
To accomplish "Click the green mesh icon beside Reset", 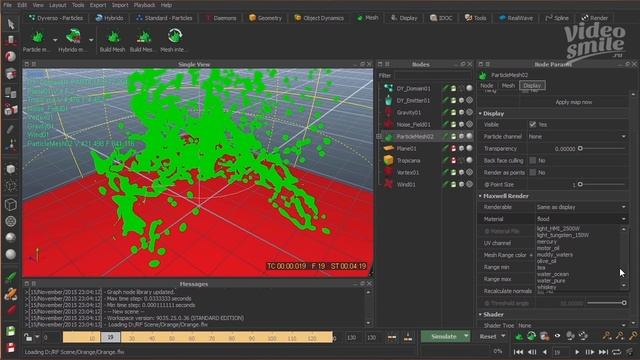I will [519, 336].
